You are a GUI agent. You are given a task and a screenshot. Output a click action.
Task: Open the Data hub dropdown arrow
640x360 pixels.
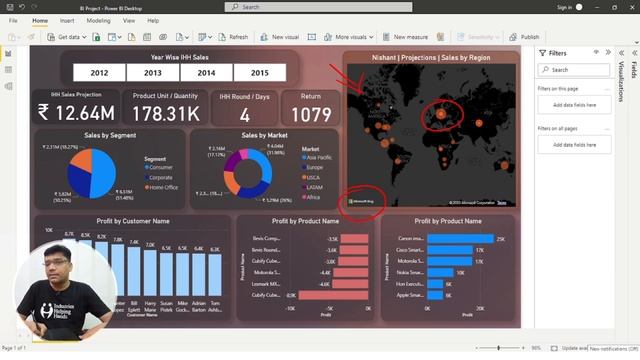pyautogui.click(x=120, y=37)
